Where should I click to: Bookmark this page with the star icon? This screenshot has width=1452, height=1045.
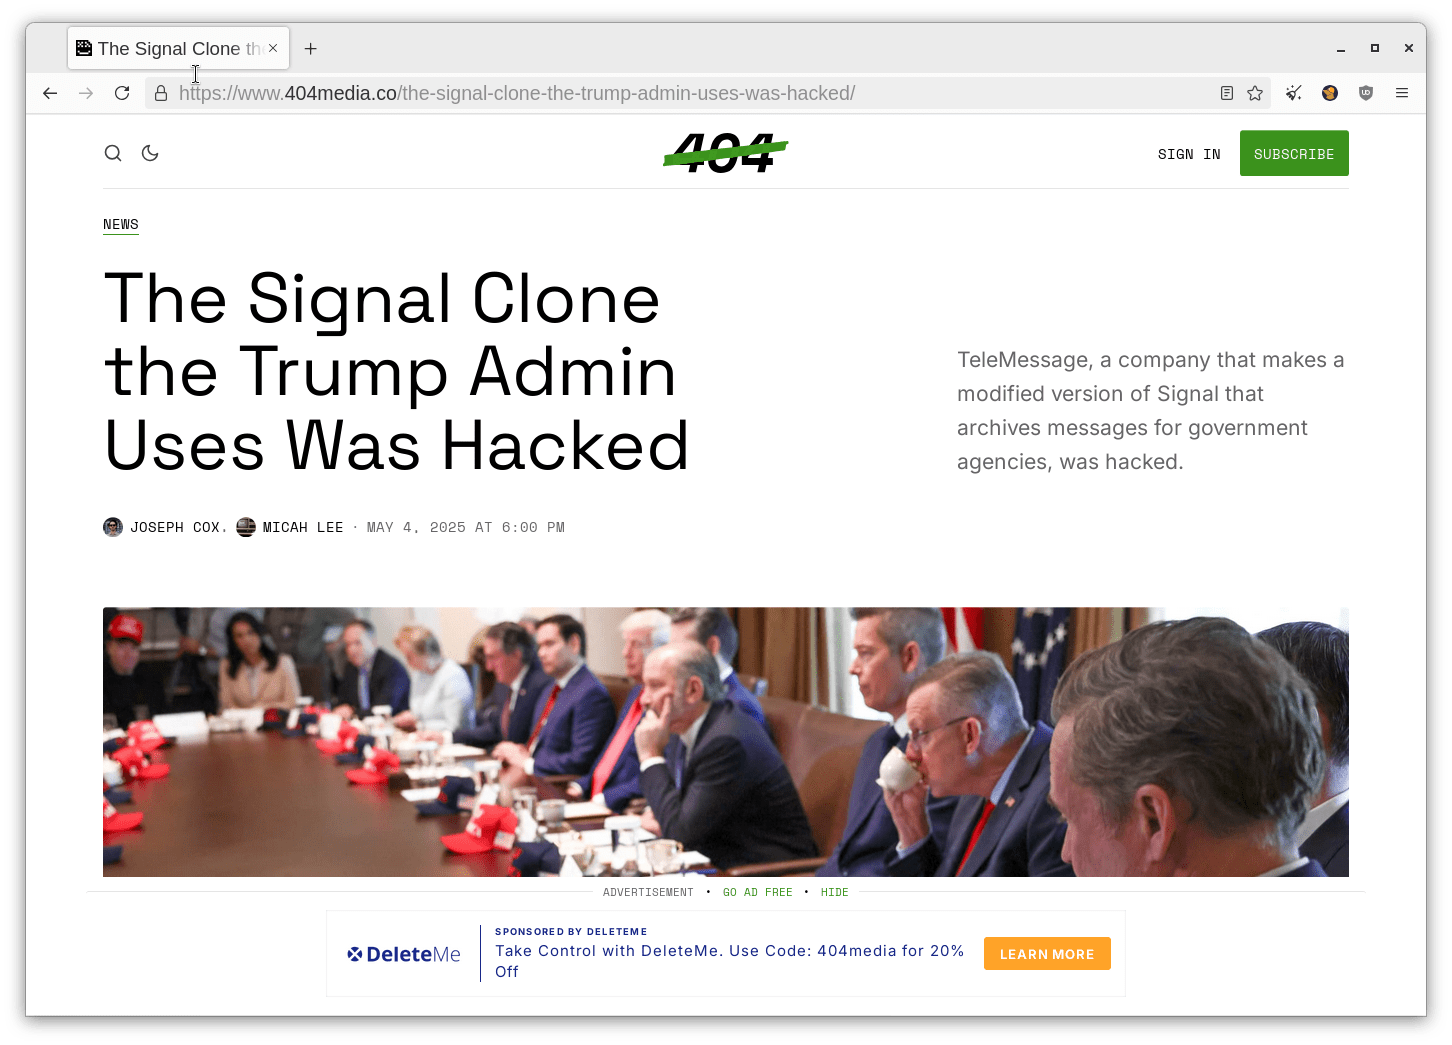1255,93
